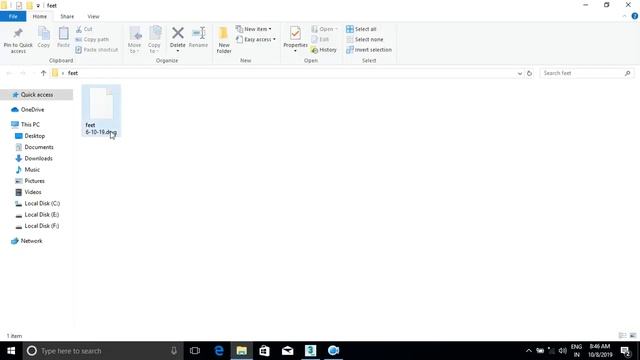640x360 pixels.
Task: Open Desktop in navigation pane
Action: pyautogui.click(x=34, y=136)
